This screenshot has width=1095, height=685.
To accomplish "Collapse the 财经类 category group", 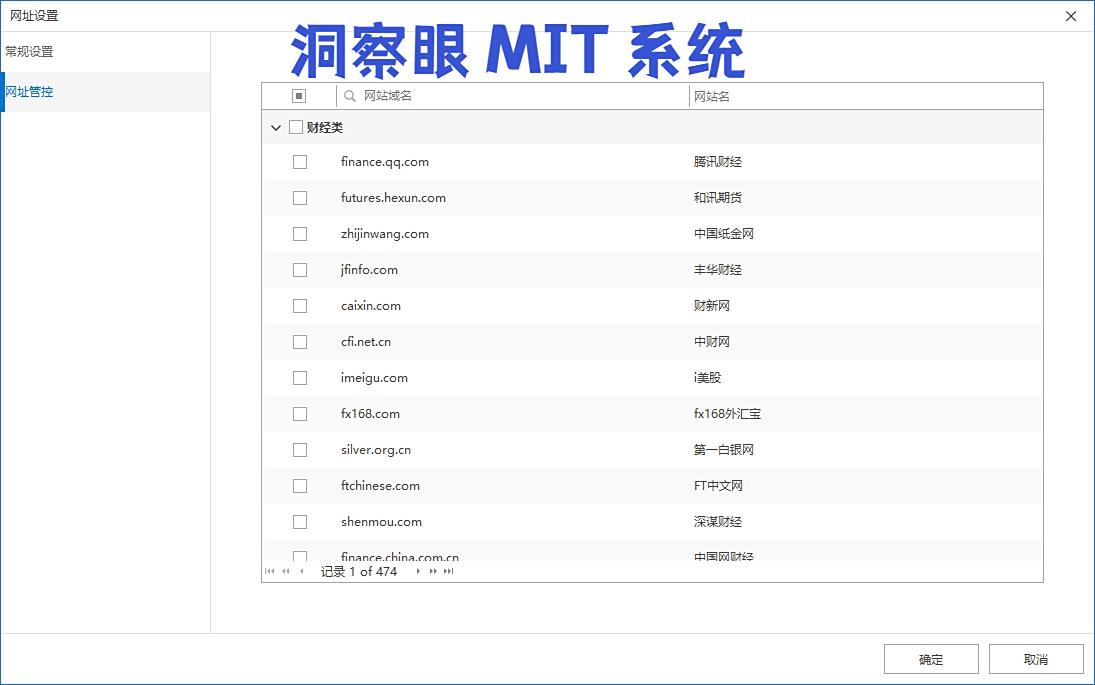I will coord(276,128).
